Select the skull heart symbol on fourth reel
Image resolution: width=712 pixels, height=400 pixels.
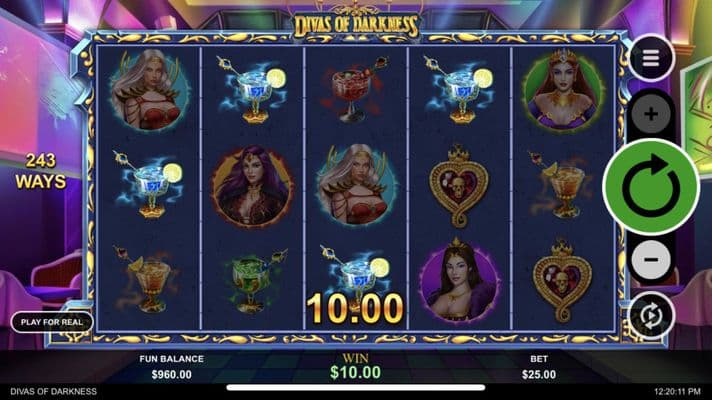click(459, 186)
